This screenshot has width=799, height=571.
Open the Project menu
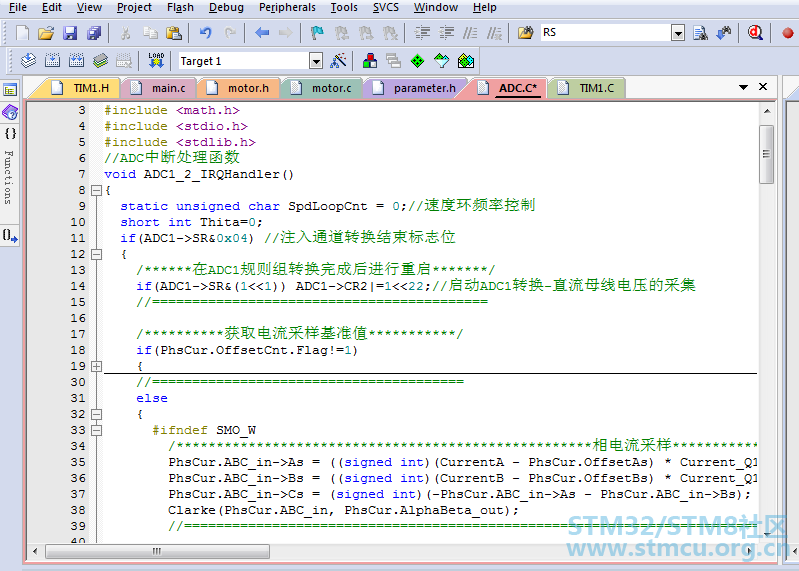(x=134, y=7)
